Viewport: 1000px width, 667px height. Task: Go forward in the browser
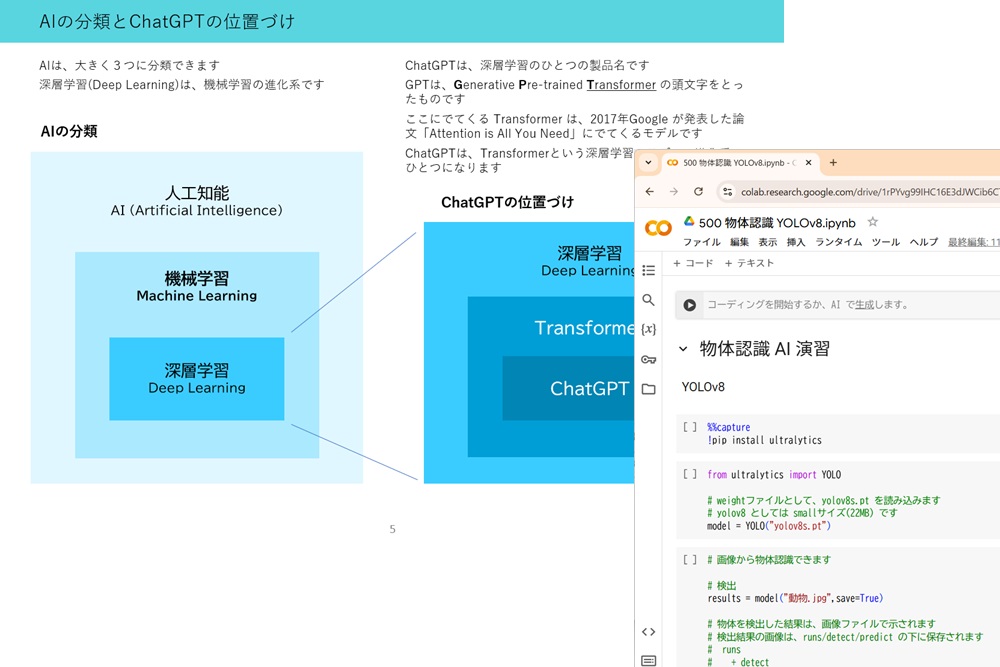(x=673, y=191)
